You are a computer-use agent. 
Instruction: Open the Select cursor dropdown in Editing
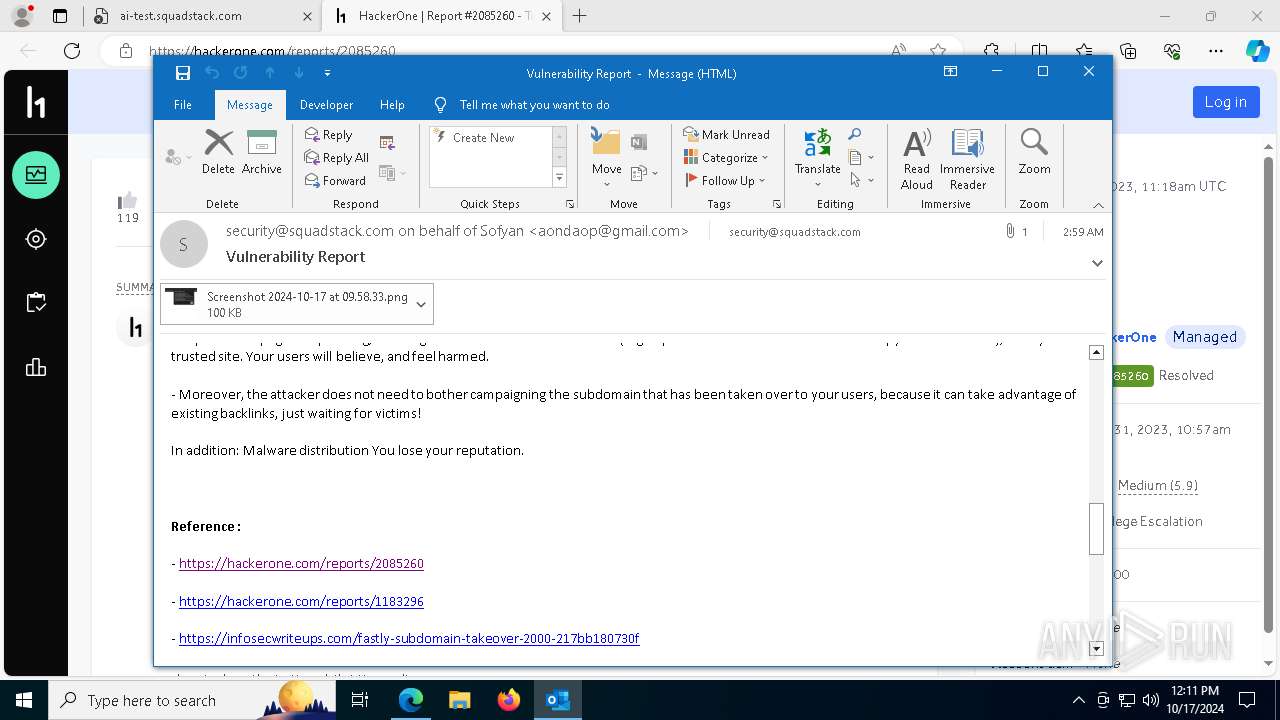coord(861,180)
